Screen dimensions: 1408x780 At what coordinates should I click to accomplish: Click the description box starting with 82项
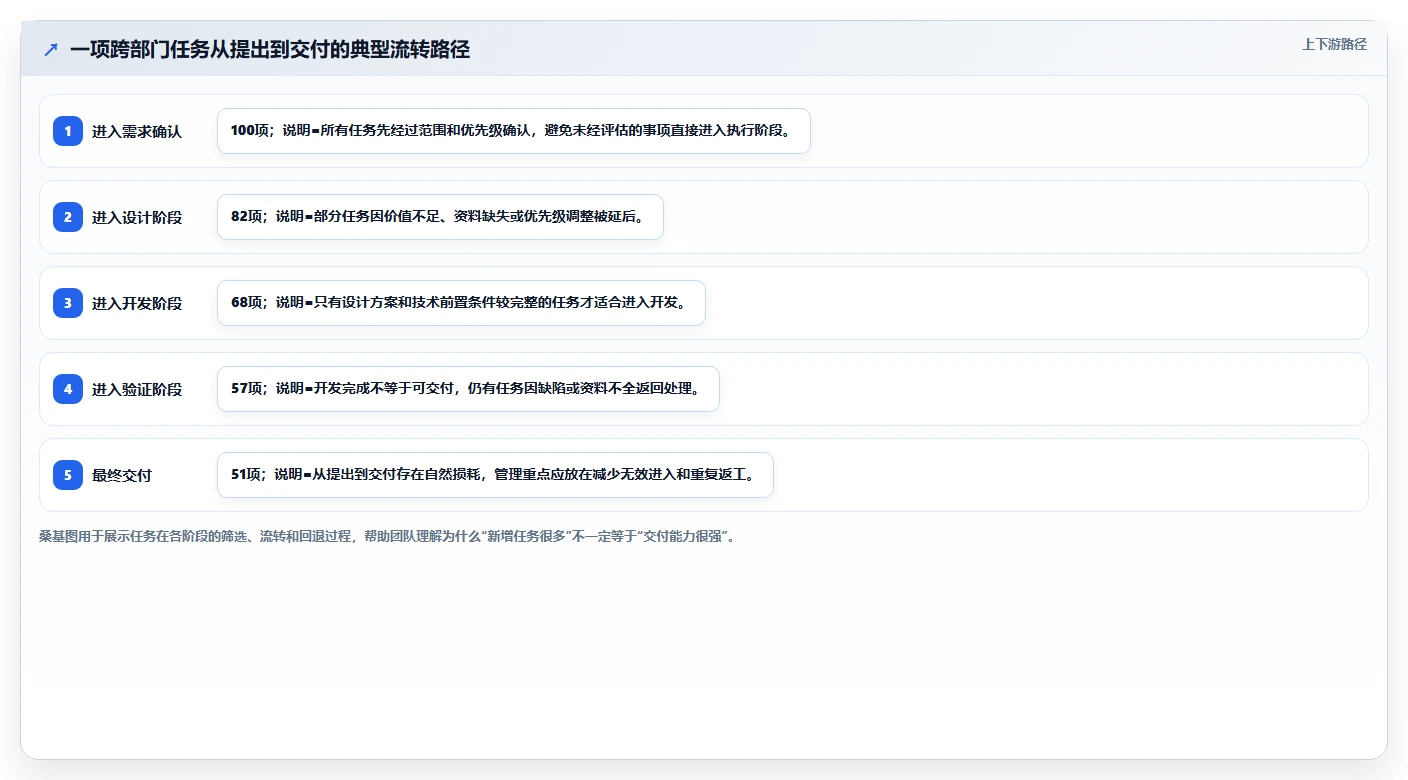pos(441,217)
